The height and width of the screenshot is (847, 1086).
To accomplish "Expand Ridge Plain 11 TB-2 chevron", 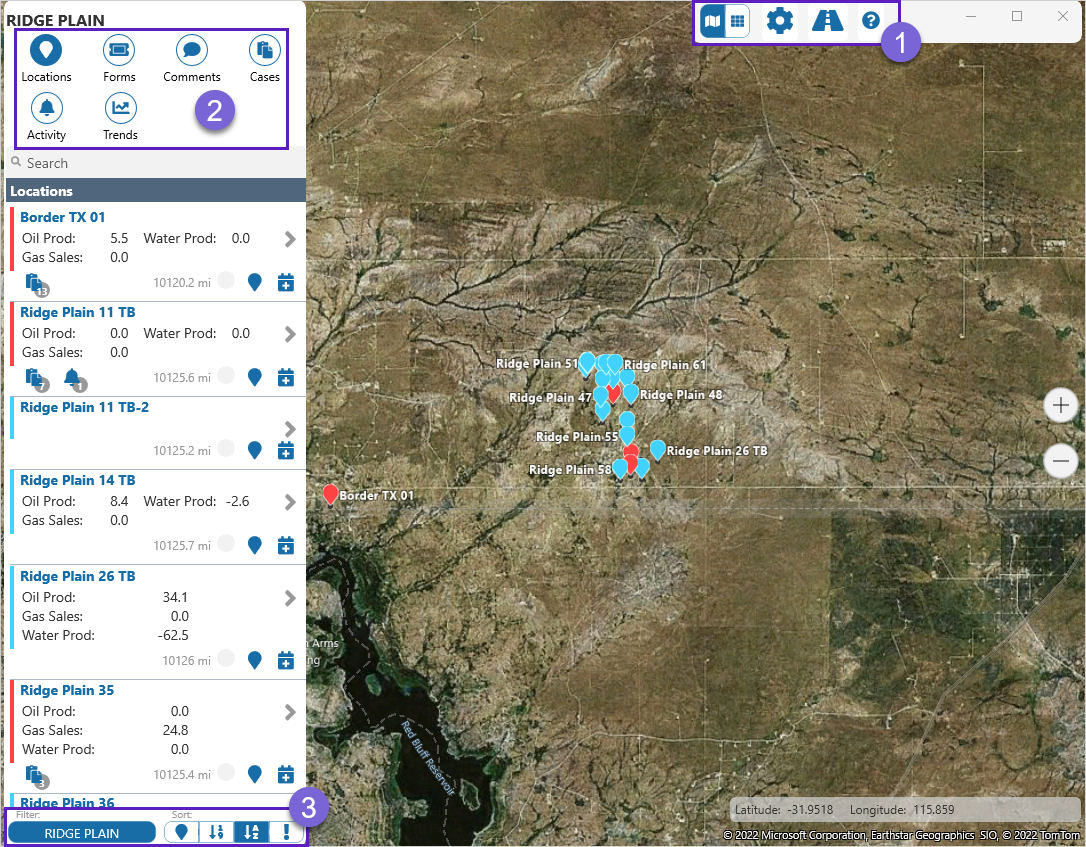I will (290, 428).
